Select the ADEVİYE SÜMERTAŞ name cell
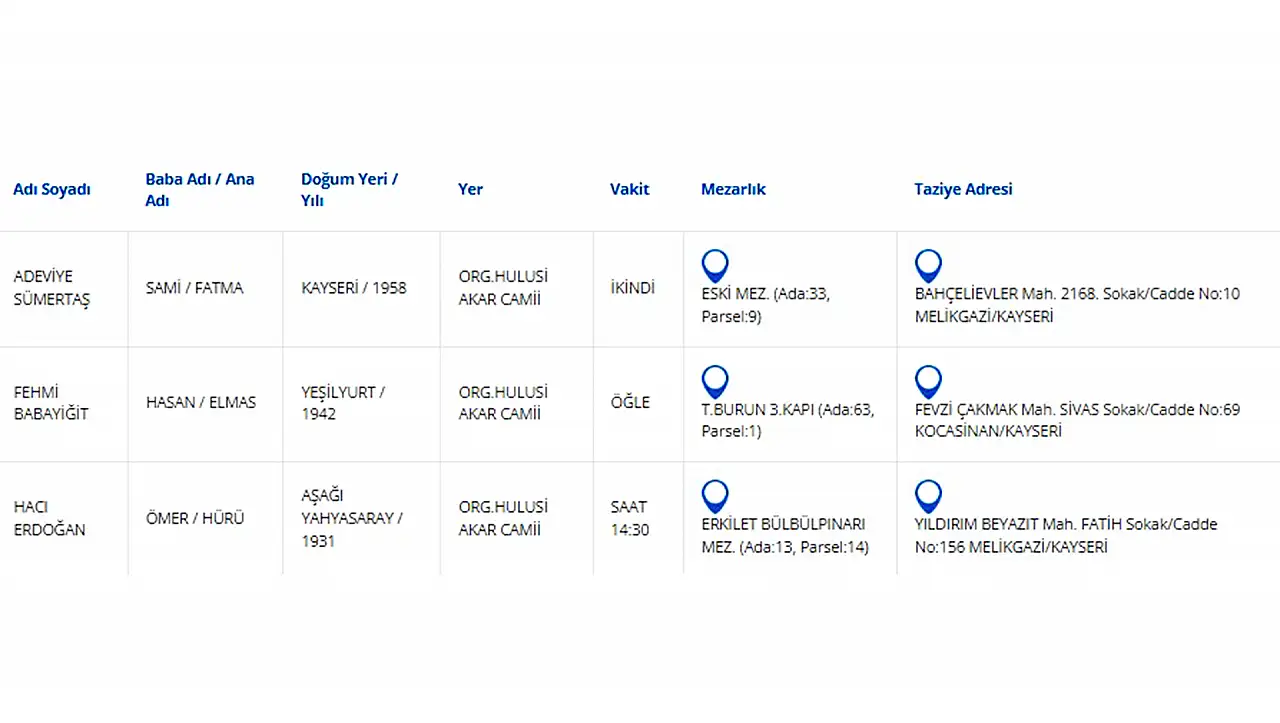Viewport: 1280px width, 723px height. click(x=51, y=288)
